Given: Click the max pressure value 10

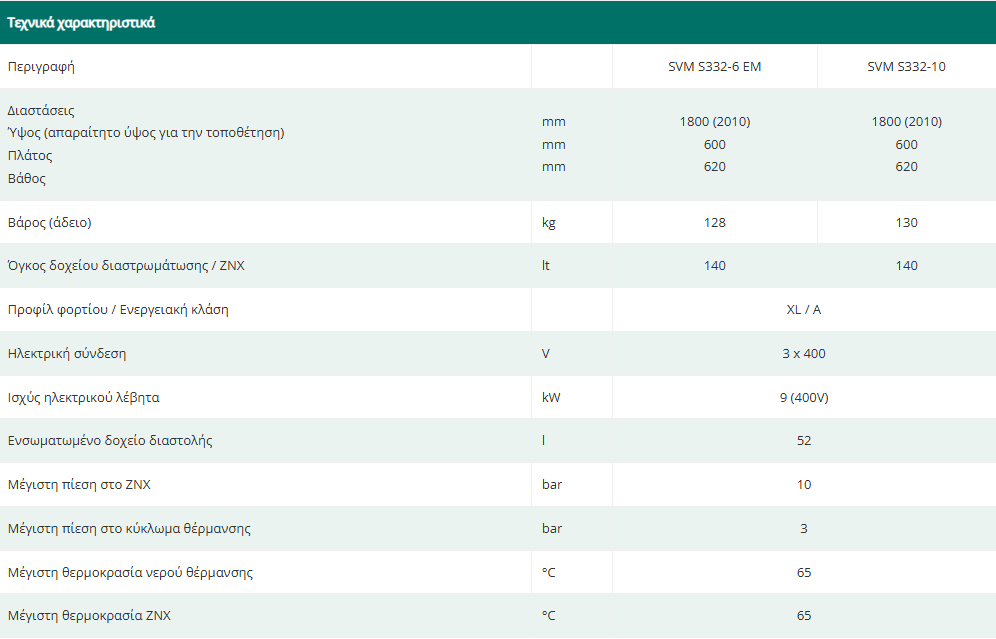Looking at the screenshot, I should pyautogui.click(x=804, y=484).
